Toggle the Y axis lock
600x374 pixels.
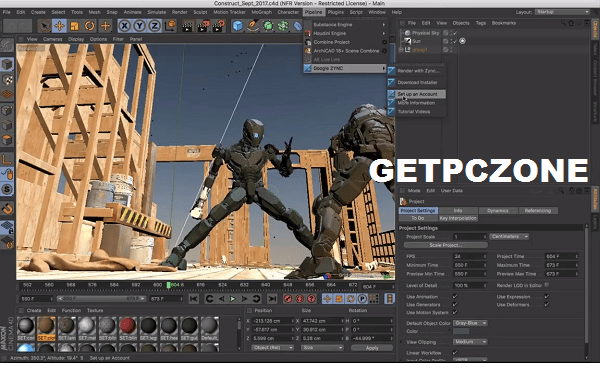pyautogui.click(x=139, y=26)
